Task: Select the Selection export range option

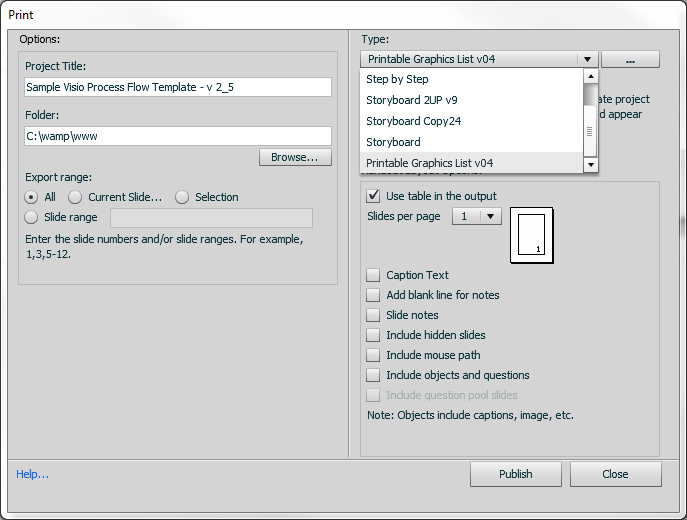Action: (182, 197)
